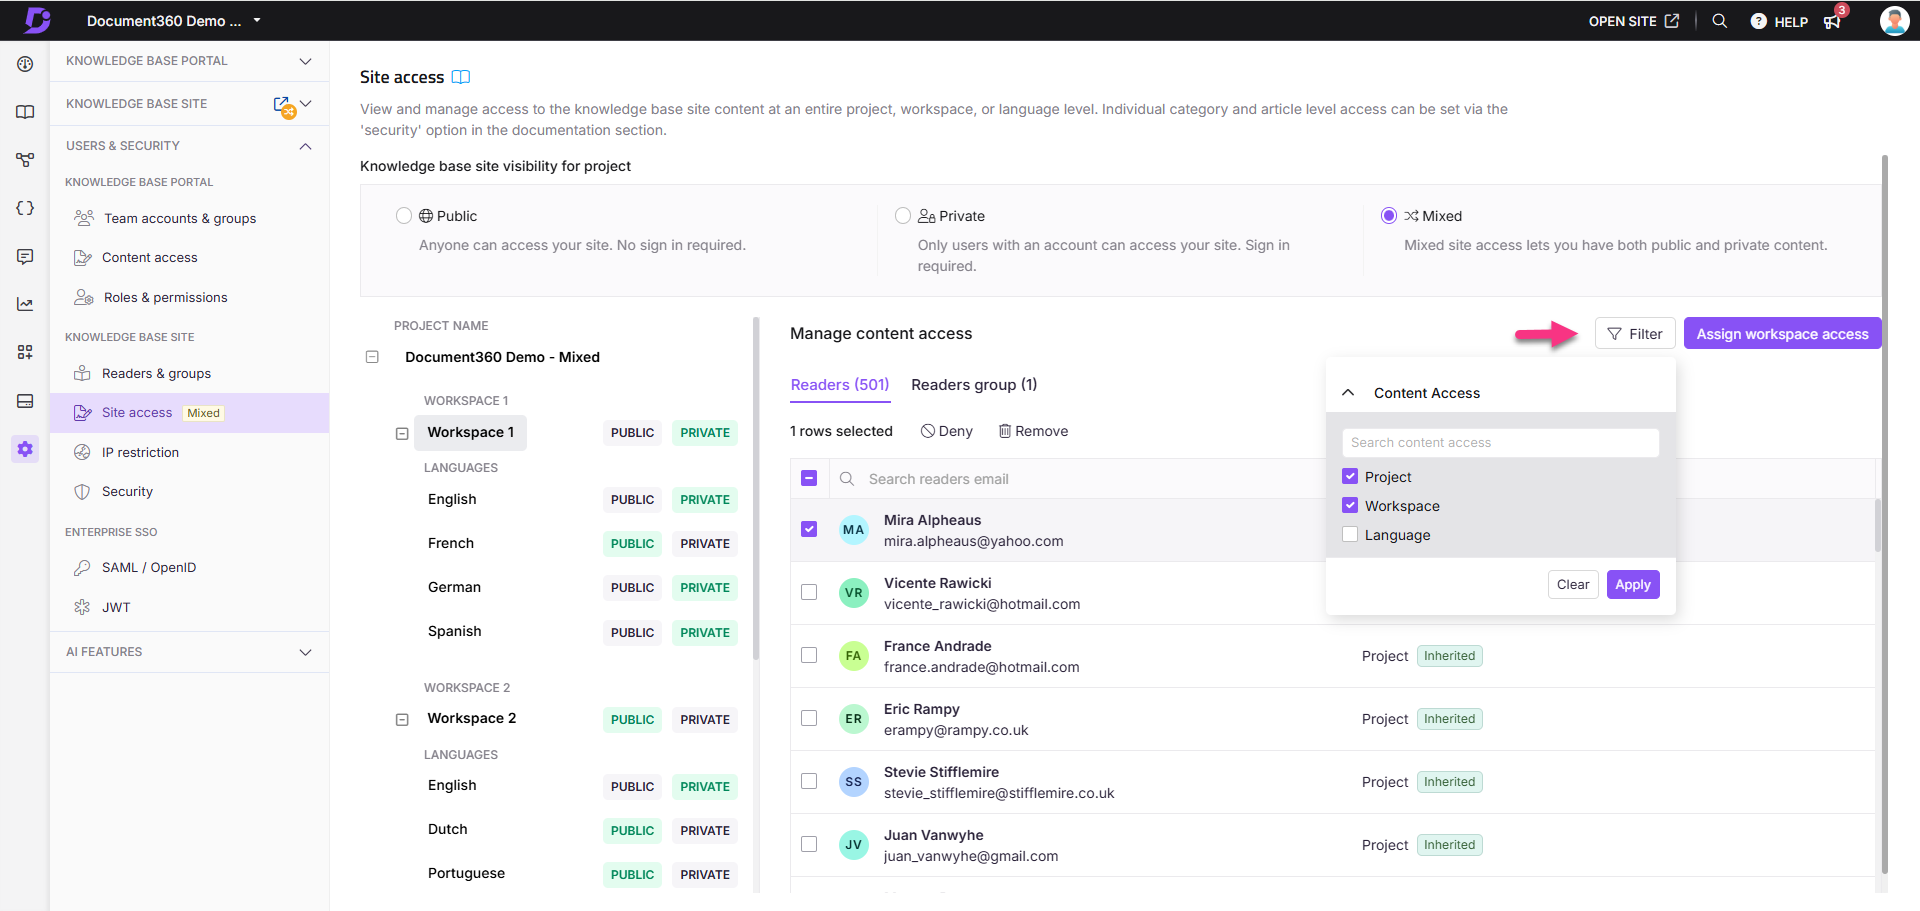This screenshot has height=911, width=1920.
Task: Apply the content access filter
Action: click(x=1633, y=585)
